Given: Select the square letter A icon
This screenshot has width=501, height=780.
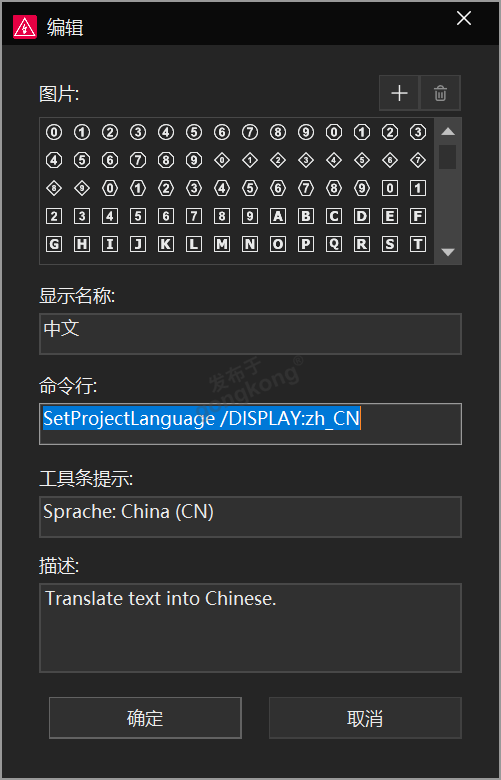Looking at the screenshot, I should [278, 216].
